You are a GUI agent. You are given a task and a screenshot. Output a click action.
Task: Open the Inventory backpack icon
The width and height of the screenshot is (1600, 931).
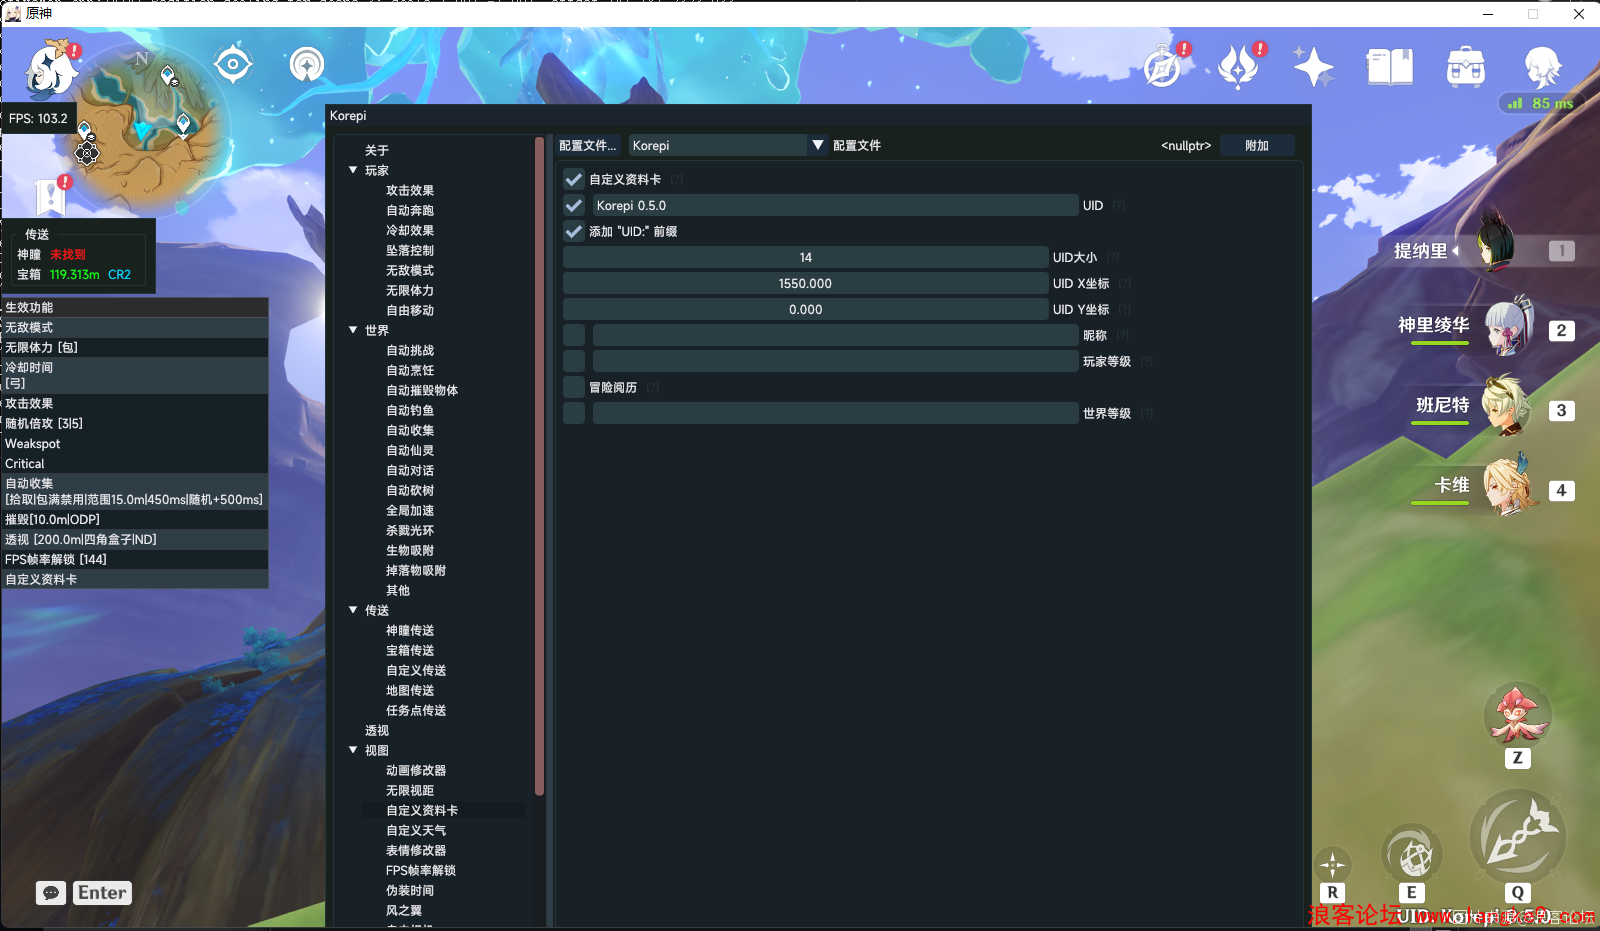pos(1465,67)
